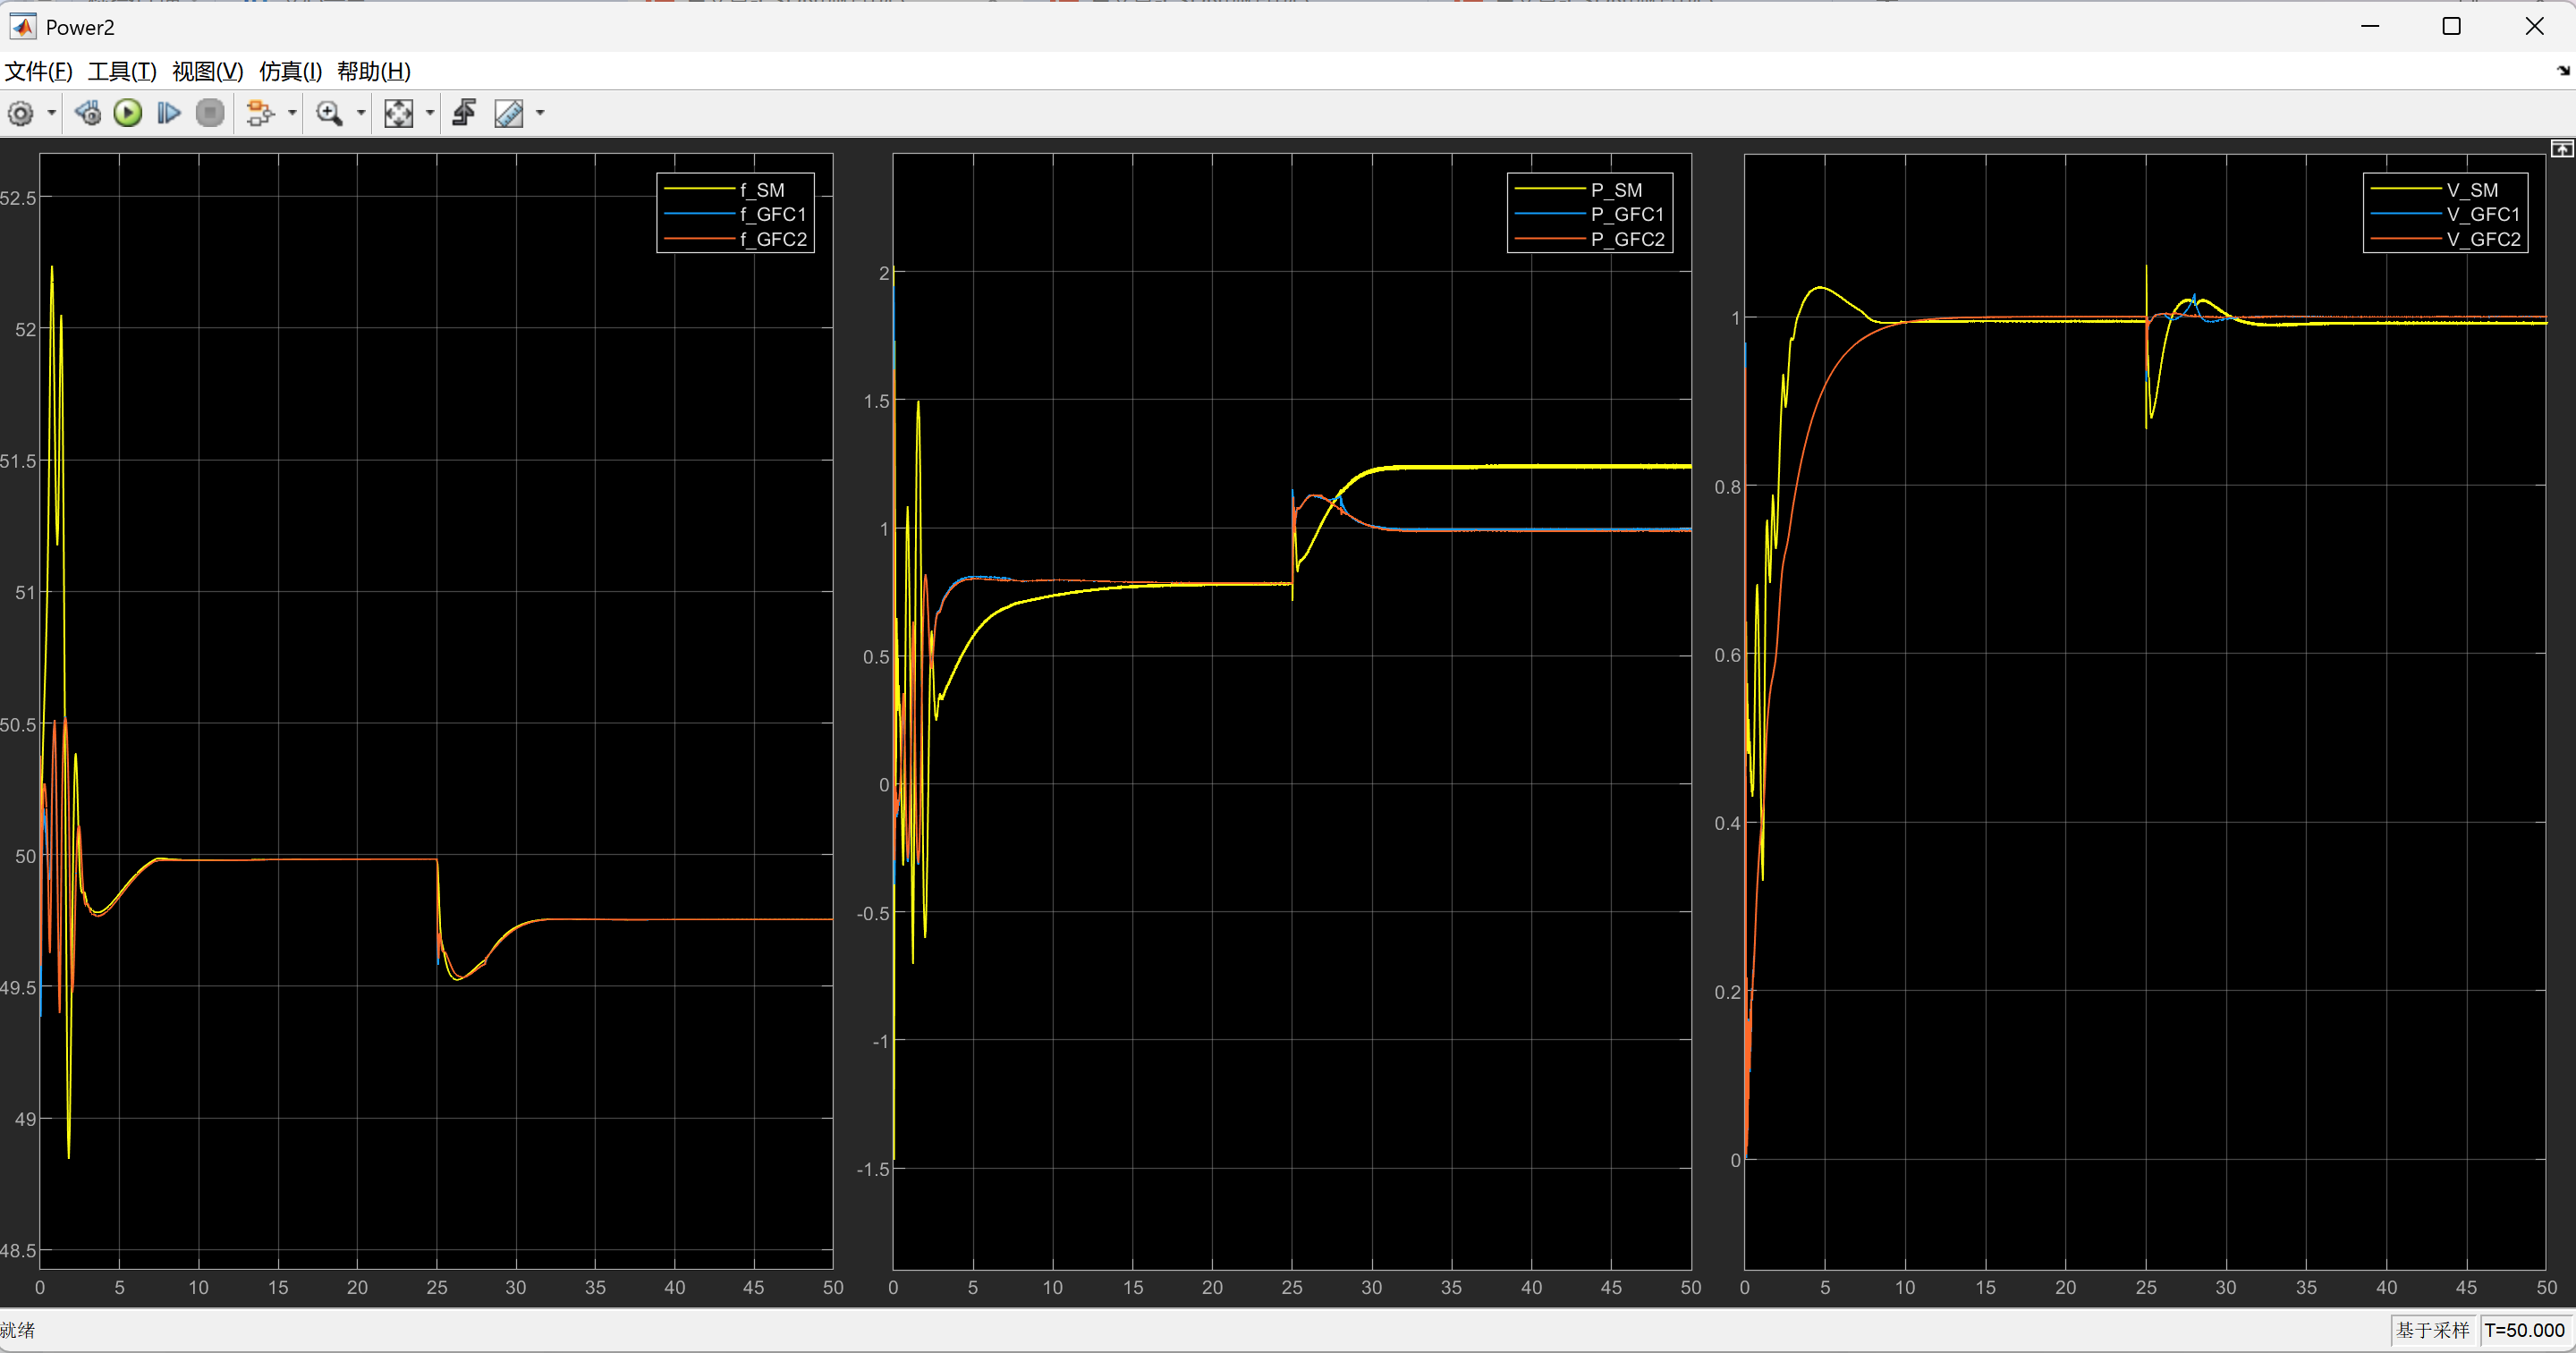Image resolution: width=2576 pixels, height=1353 pixels.
Task: Open the triggers tool icon
Action: coord(464,114)
